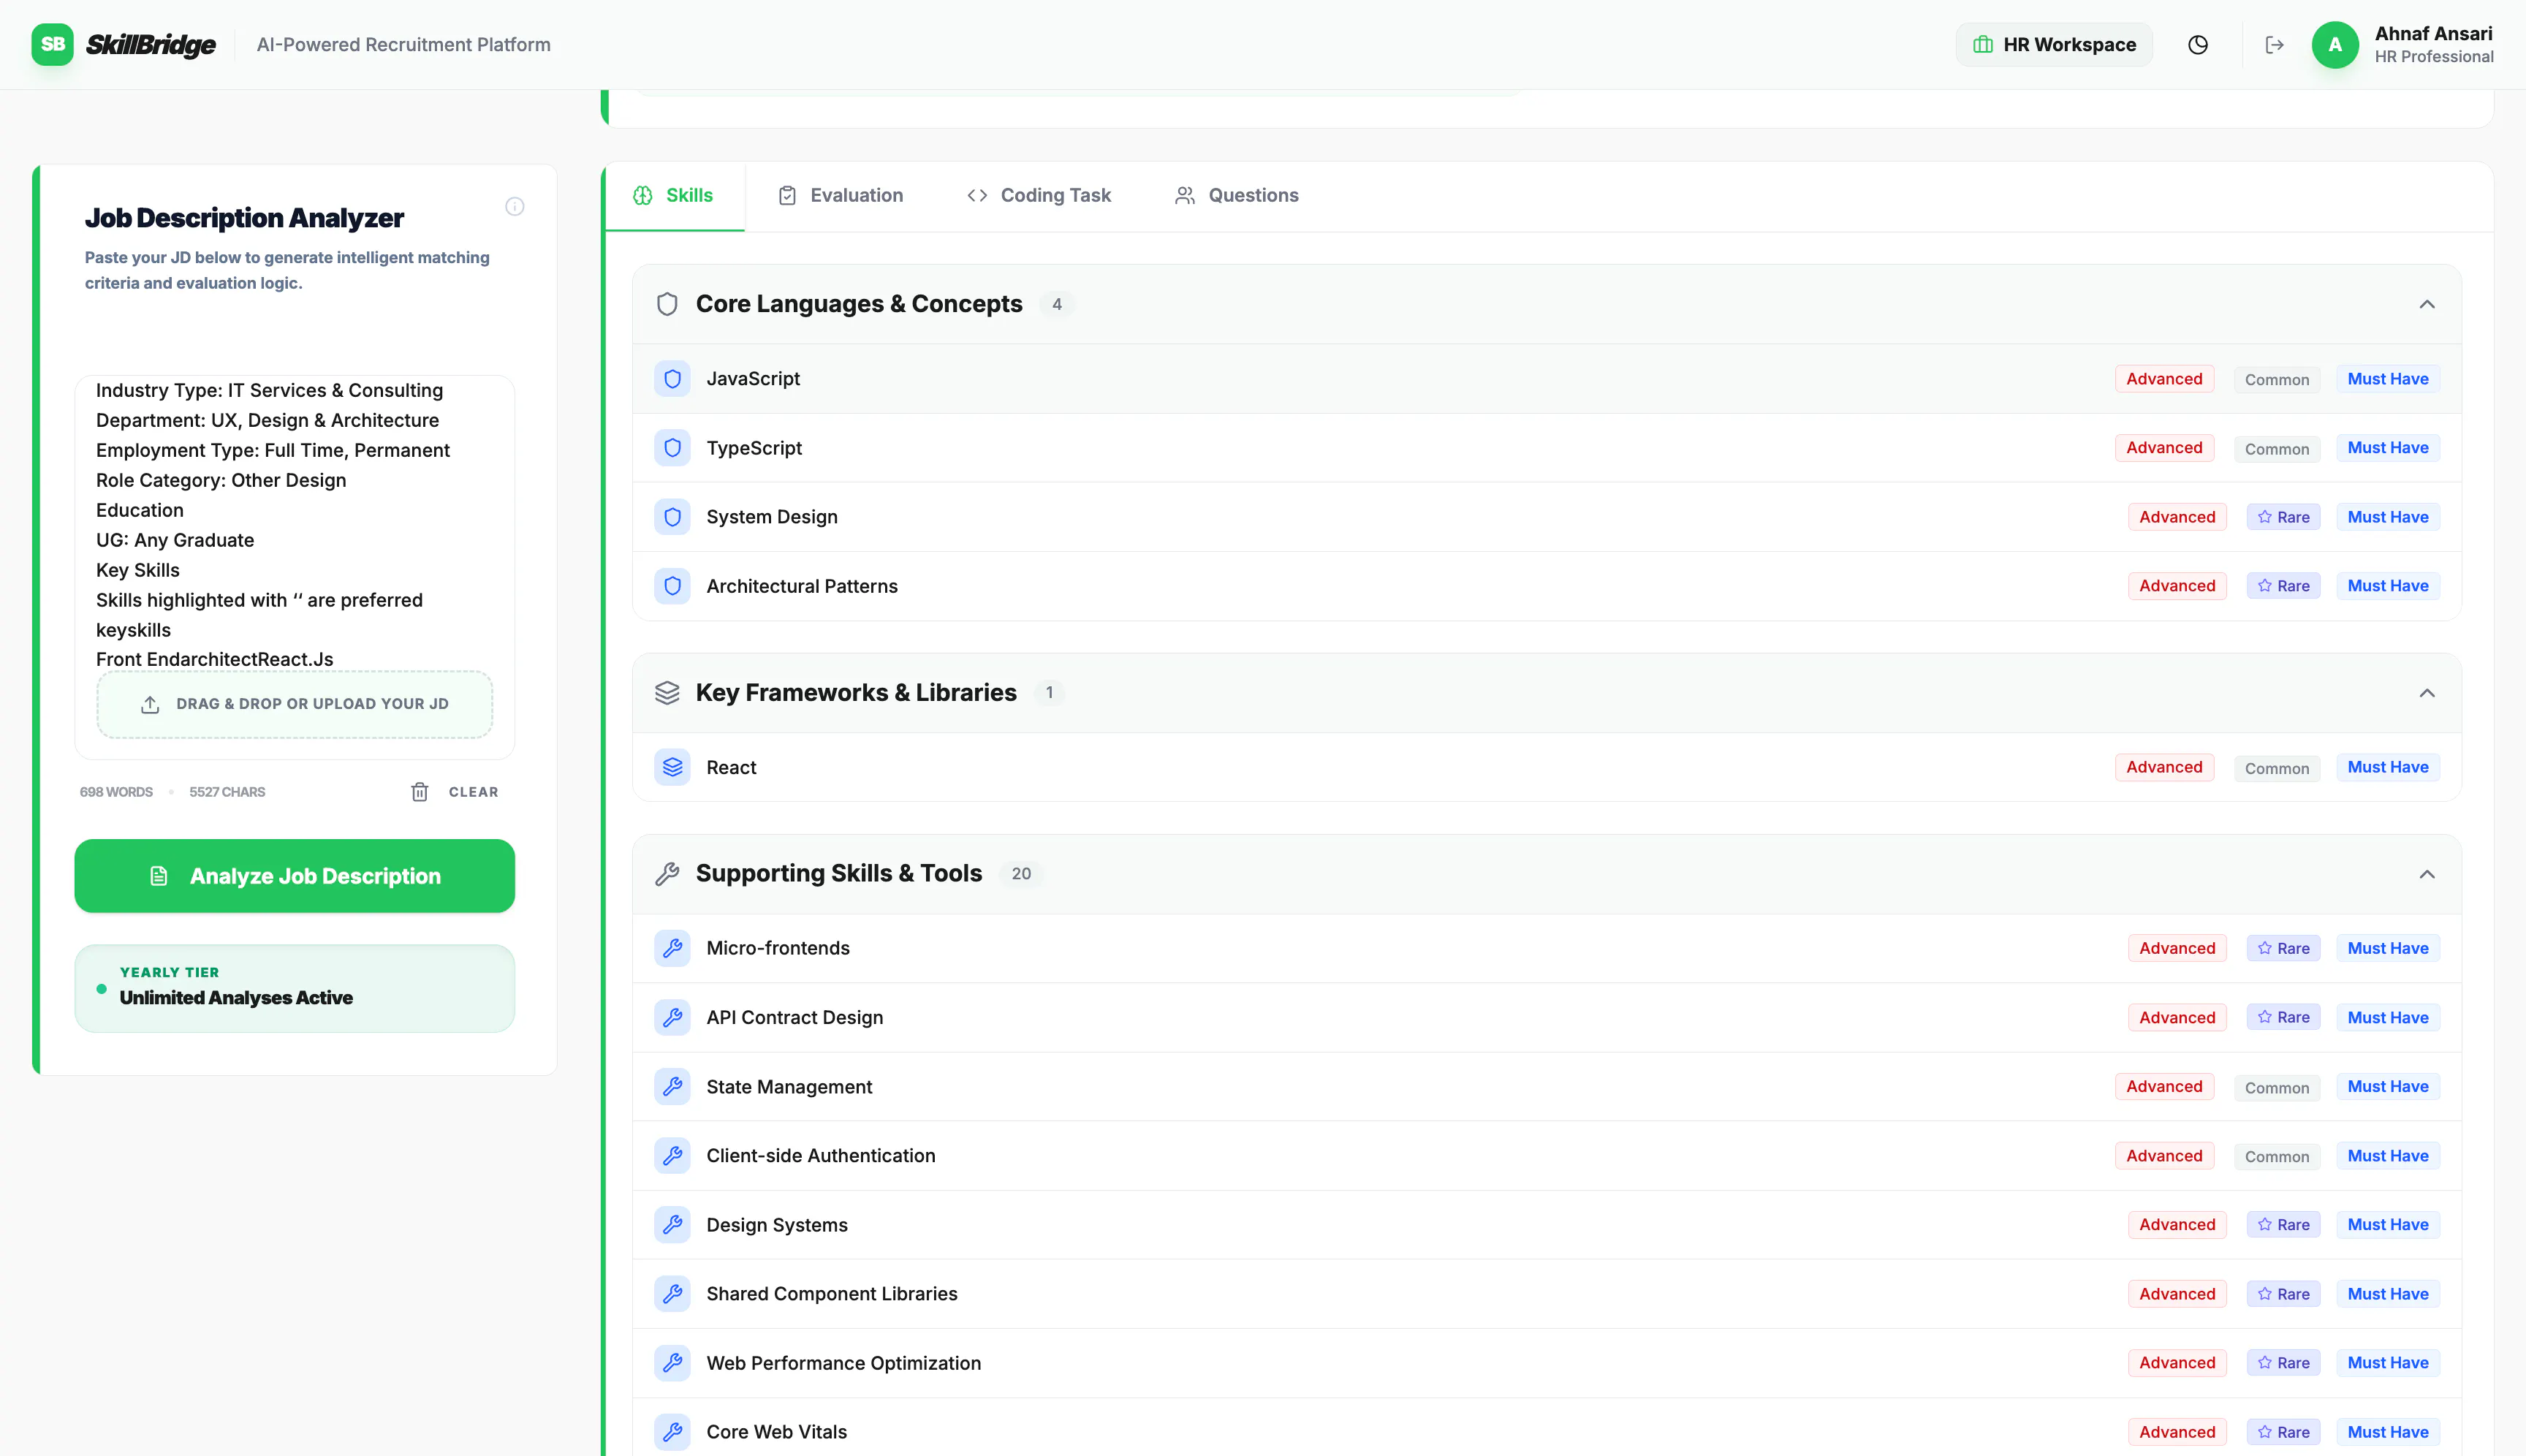This screenshot has height=1456, width=2526.
Task: Click the shield icon beside TypeScript
Action: pyautogui.click(x=672, y=448)
